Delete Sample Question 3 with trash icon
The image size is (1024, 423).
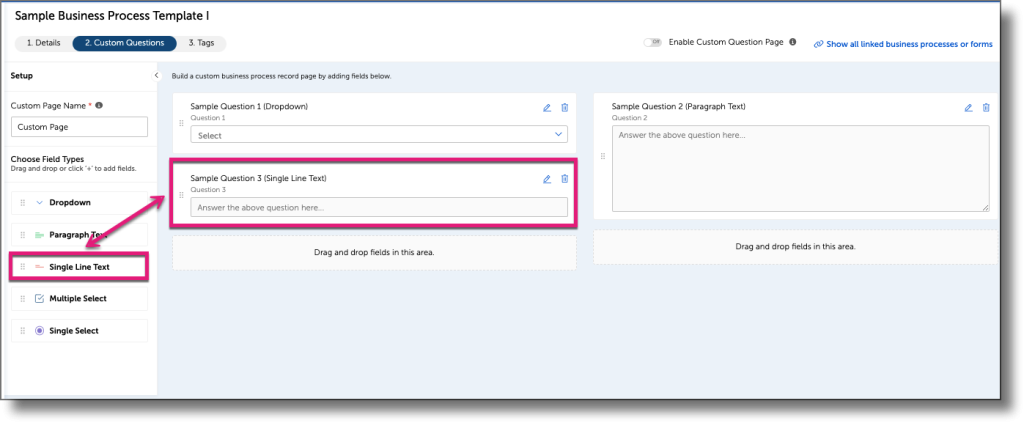point(565,179)
